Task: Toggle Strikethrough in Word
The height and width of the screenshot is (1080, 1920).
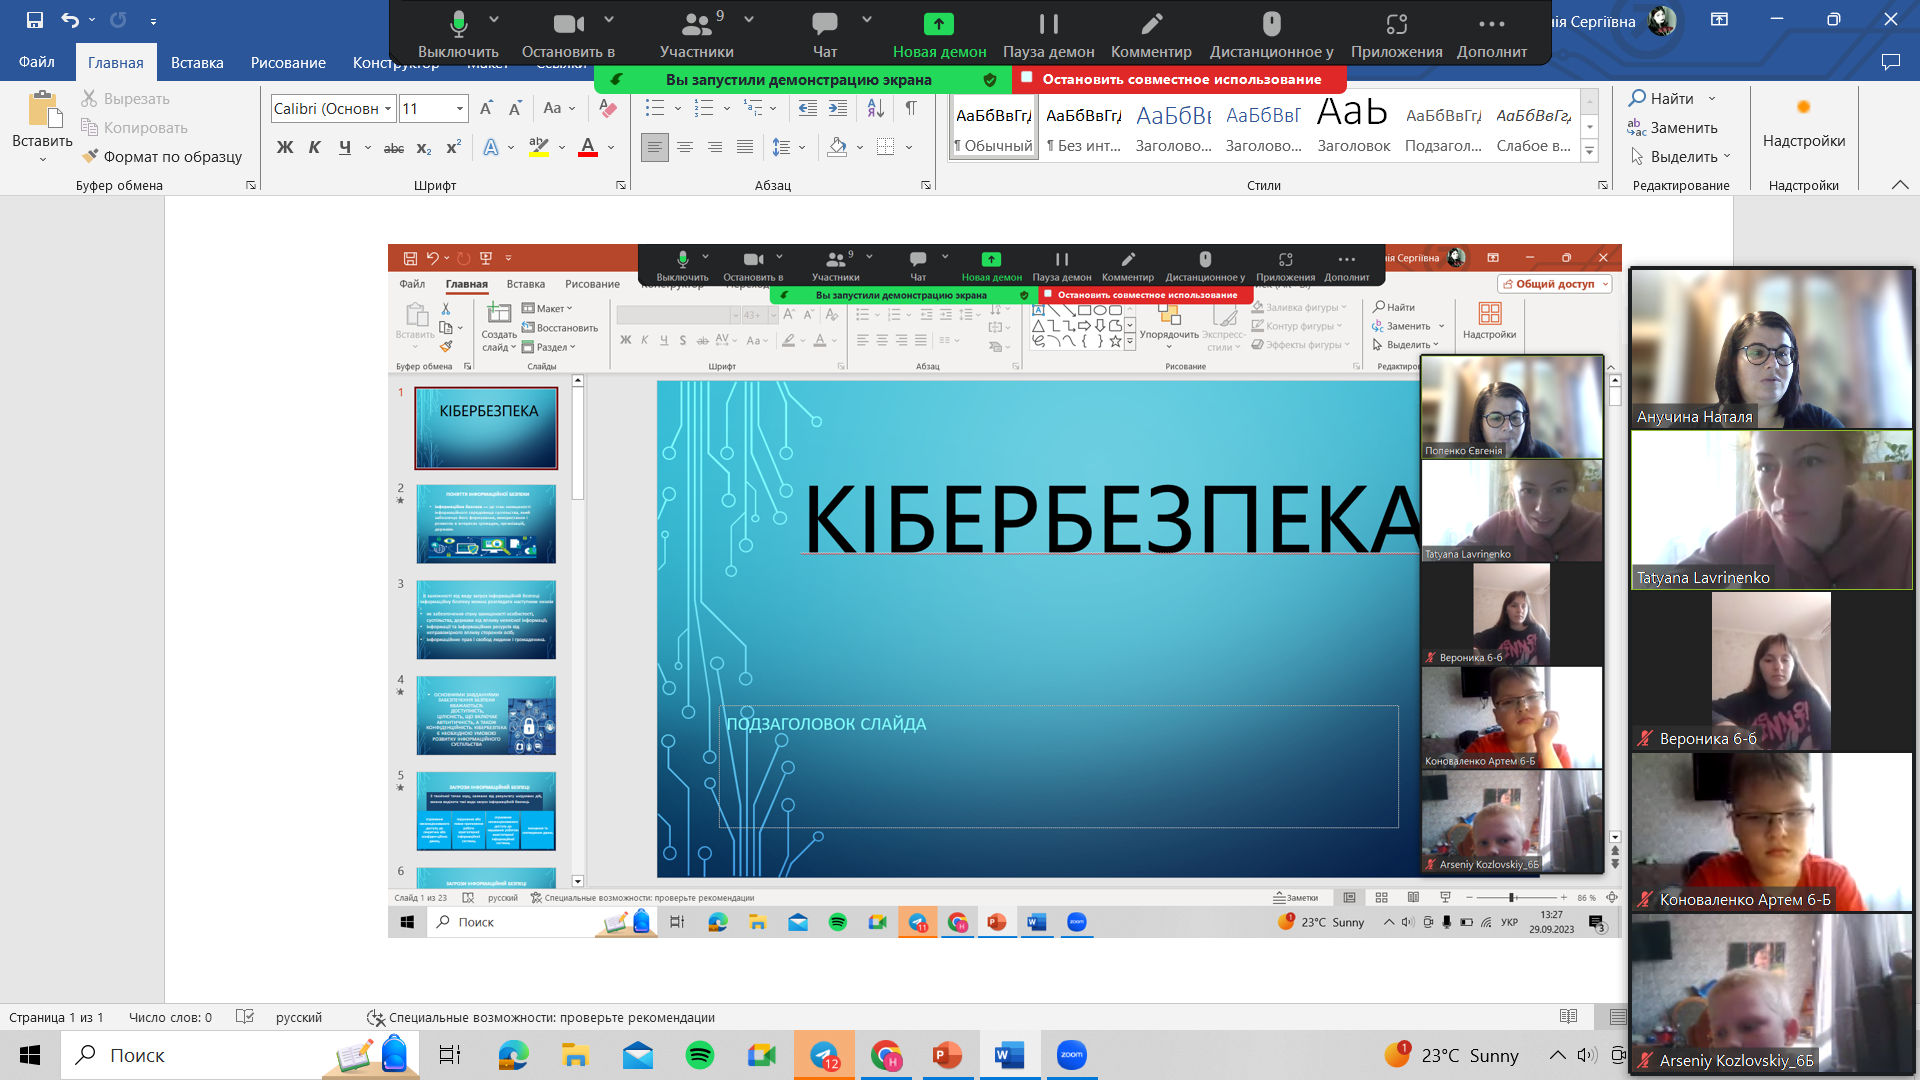Action: 394,147
